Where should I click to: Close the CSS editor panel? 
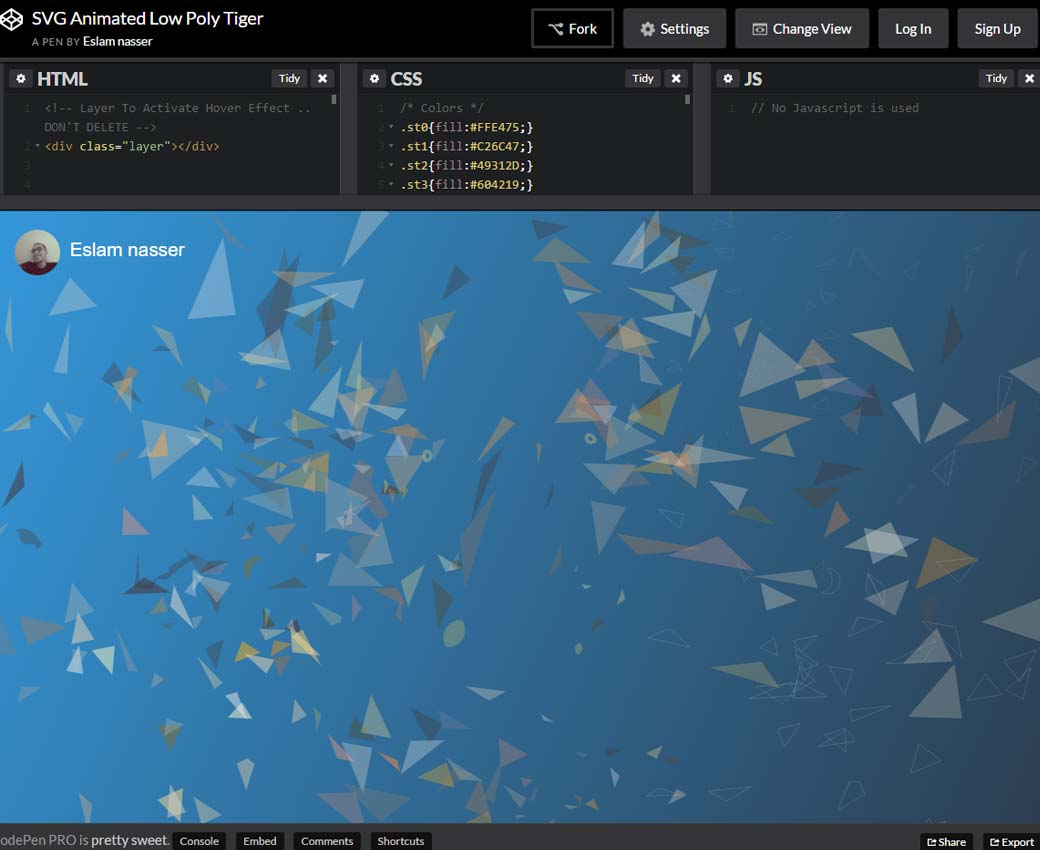[x=676, y=79]
